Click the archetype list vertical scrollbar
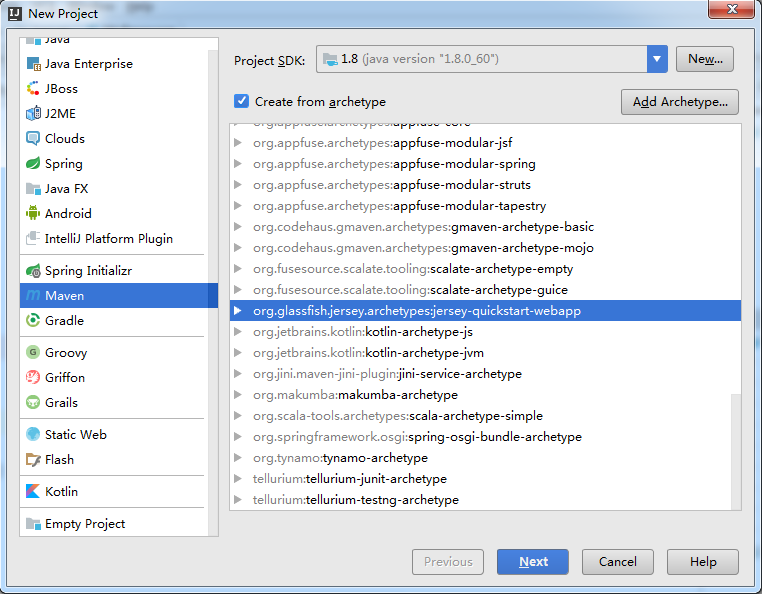This screenshot has height=594, width=762. pos(736,452)
